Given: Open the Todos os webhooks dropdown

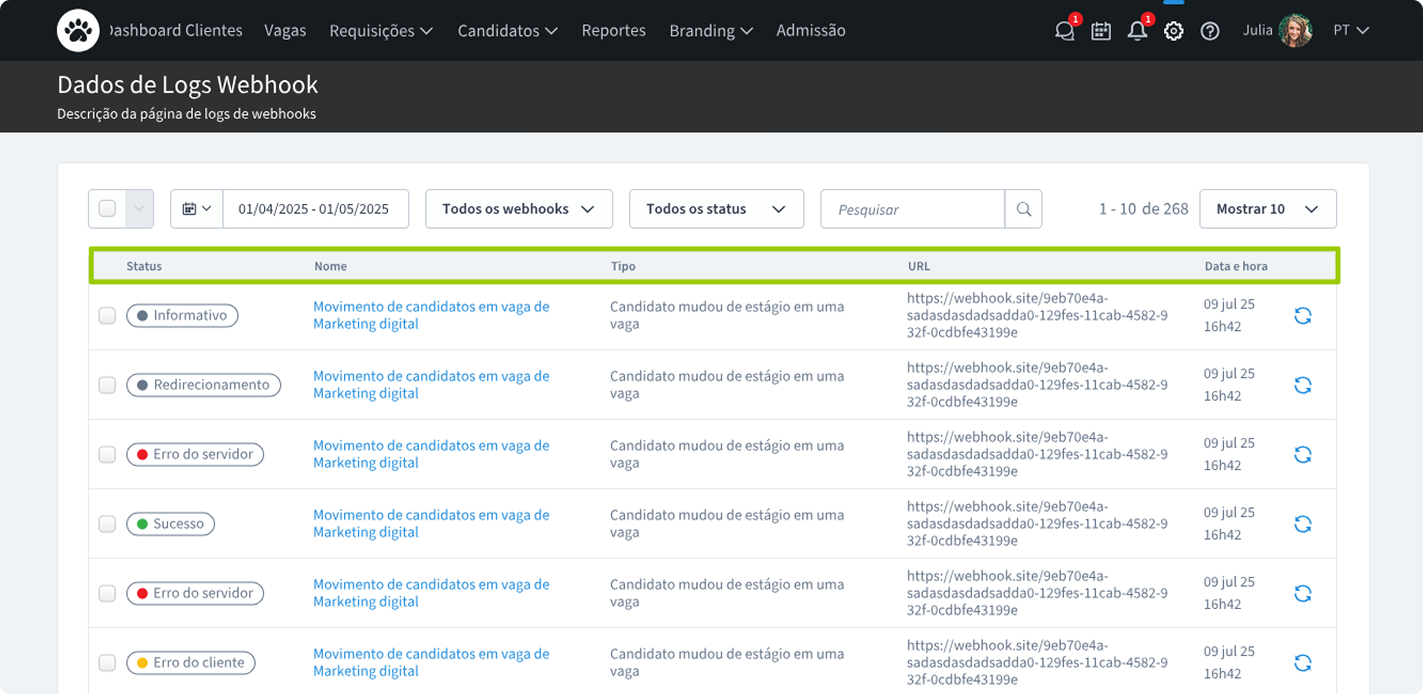Looking at the screenshot, I should 518,208.
